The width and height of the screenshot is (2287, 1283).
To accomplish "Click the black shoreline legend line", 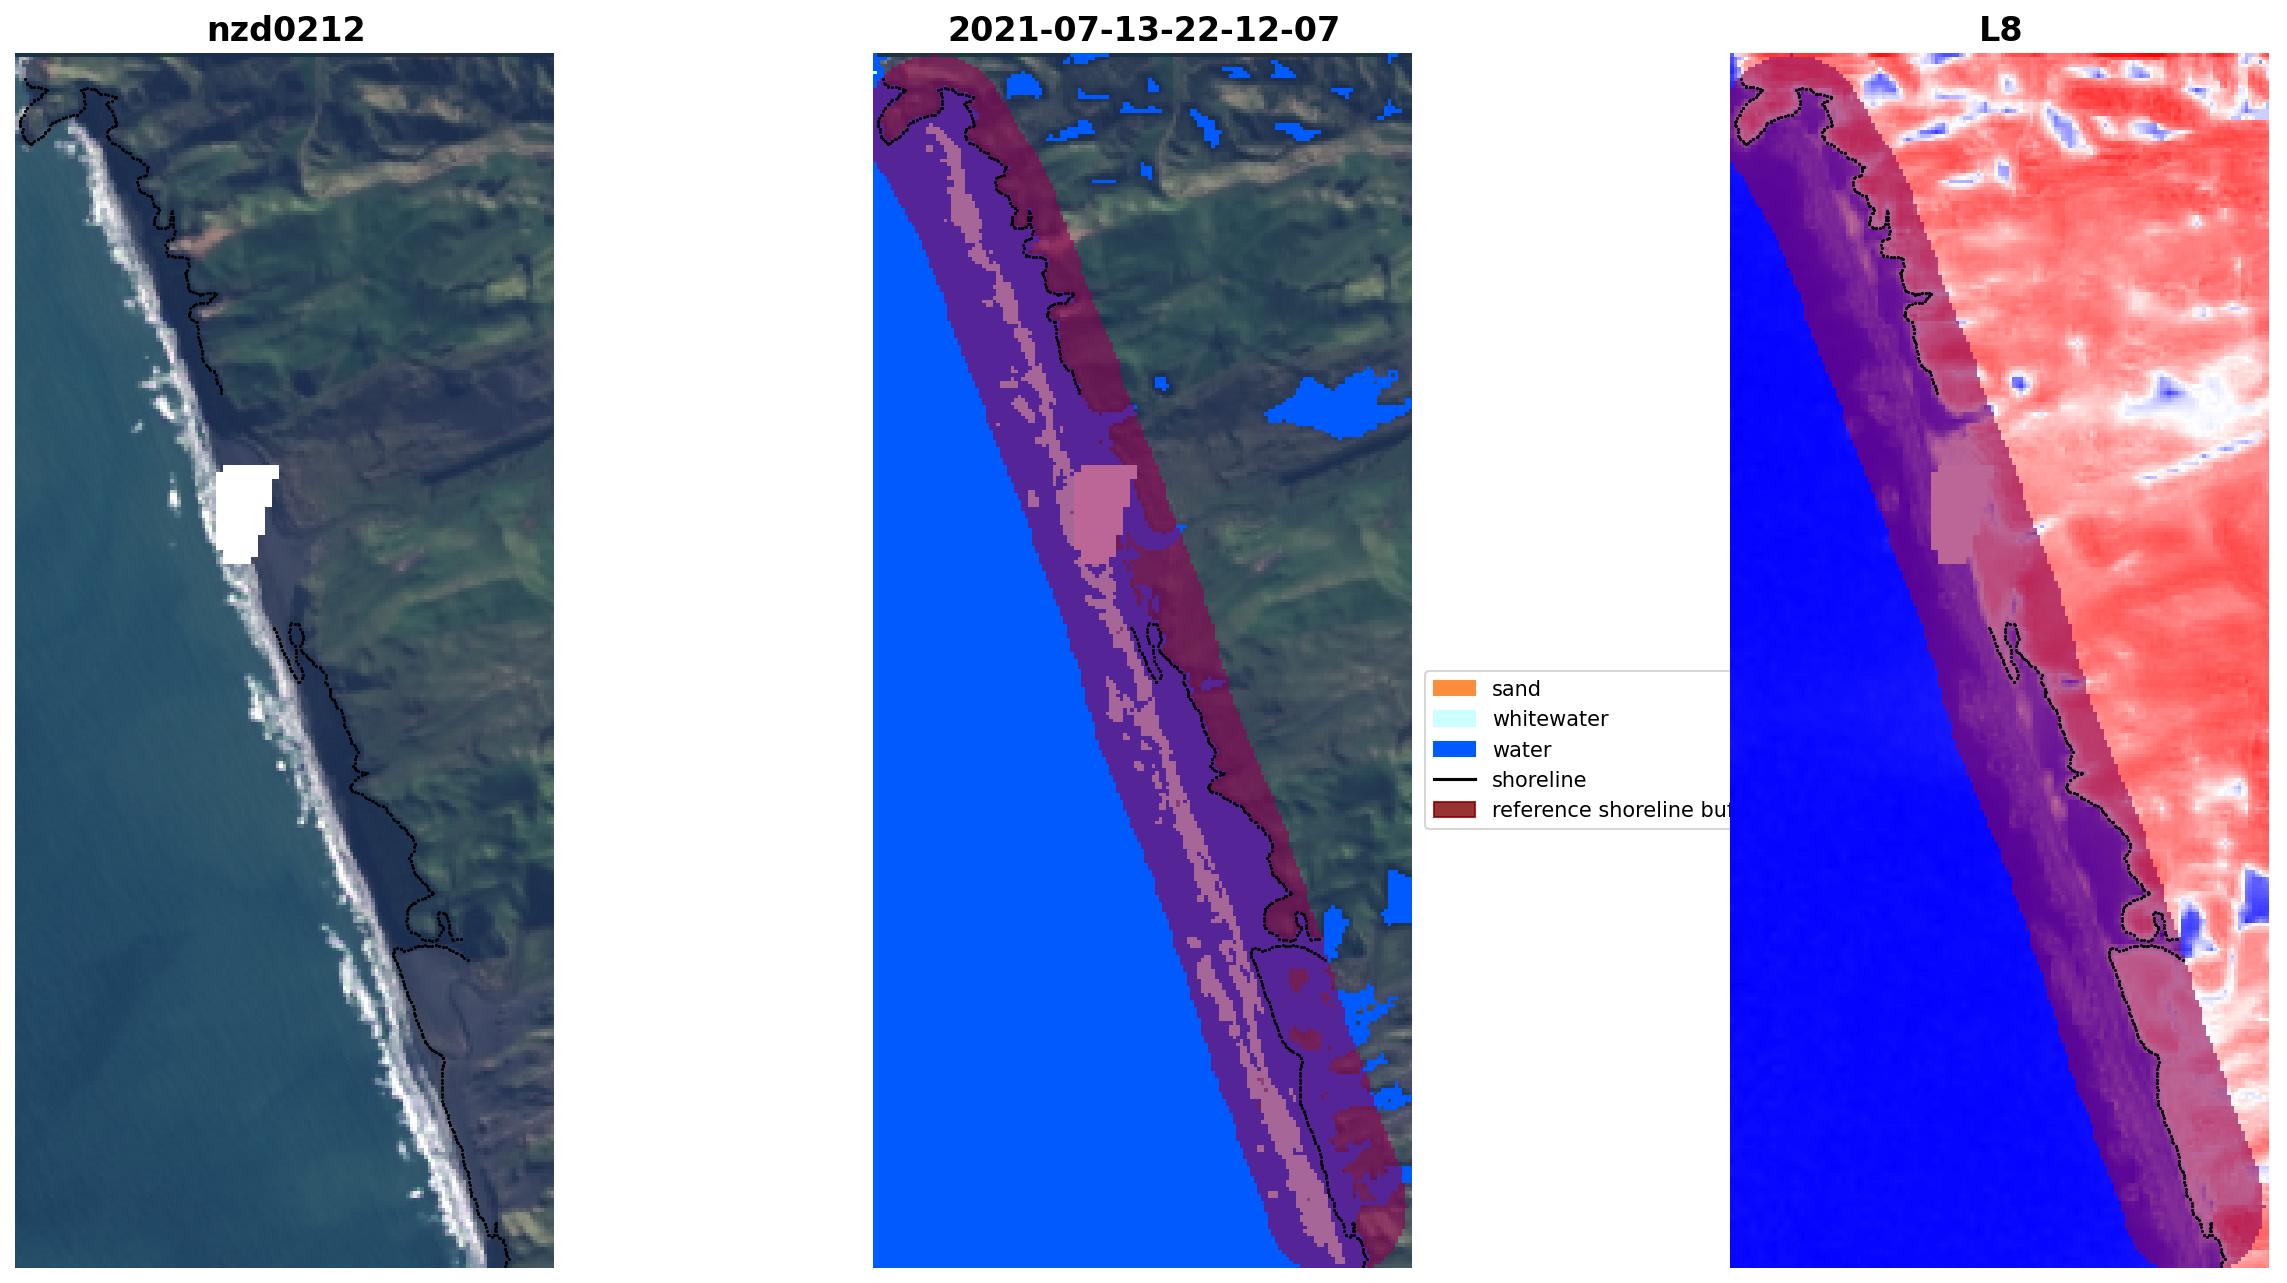I will point(1453,779).
